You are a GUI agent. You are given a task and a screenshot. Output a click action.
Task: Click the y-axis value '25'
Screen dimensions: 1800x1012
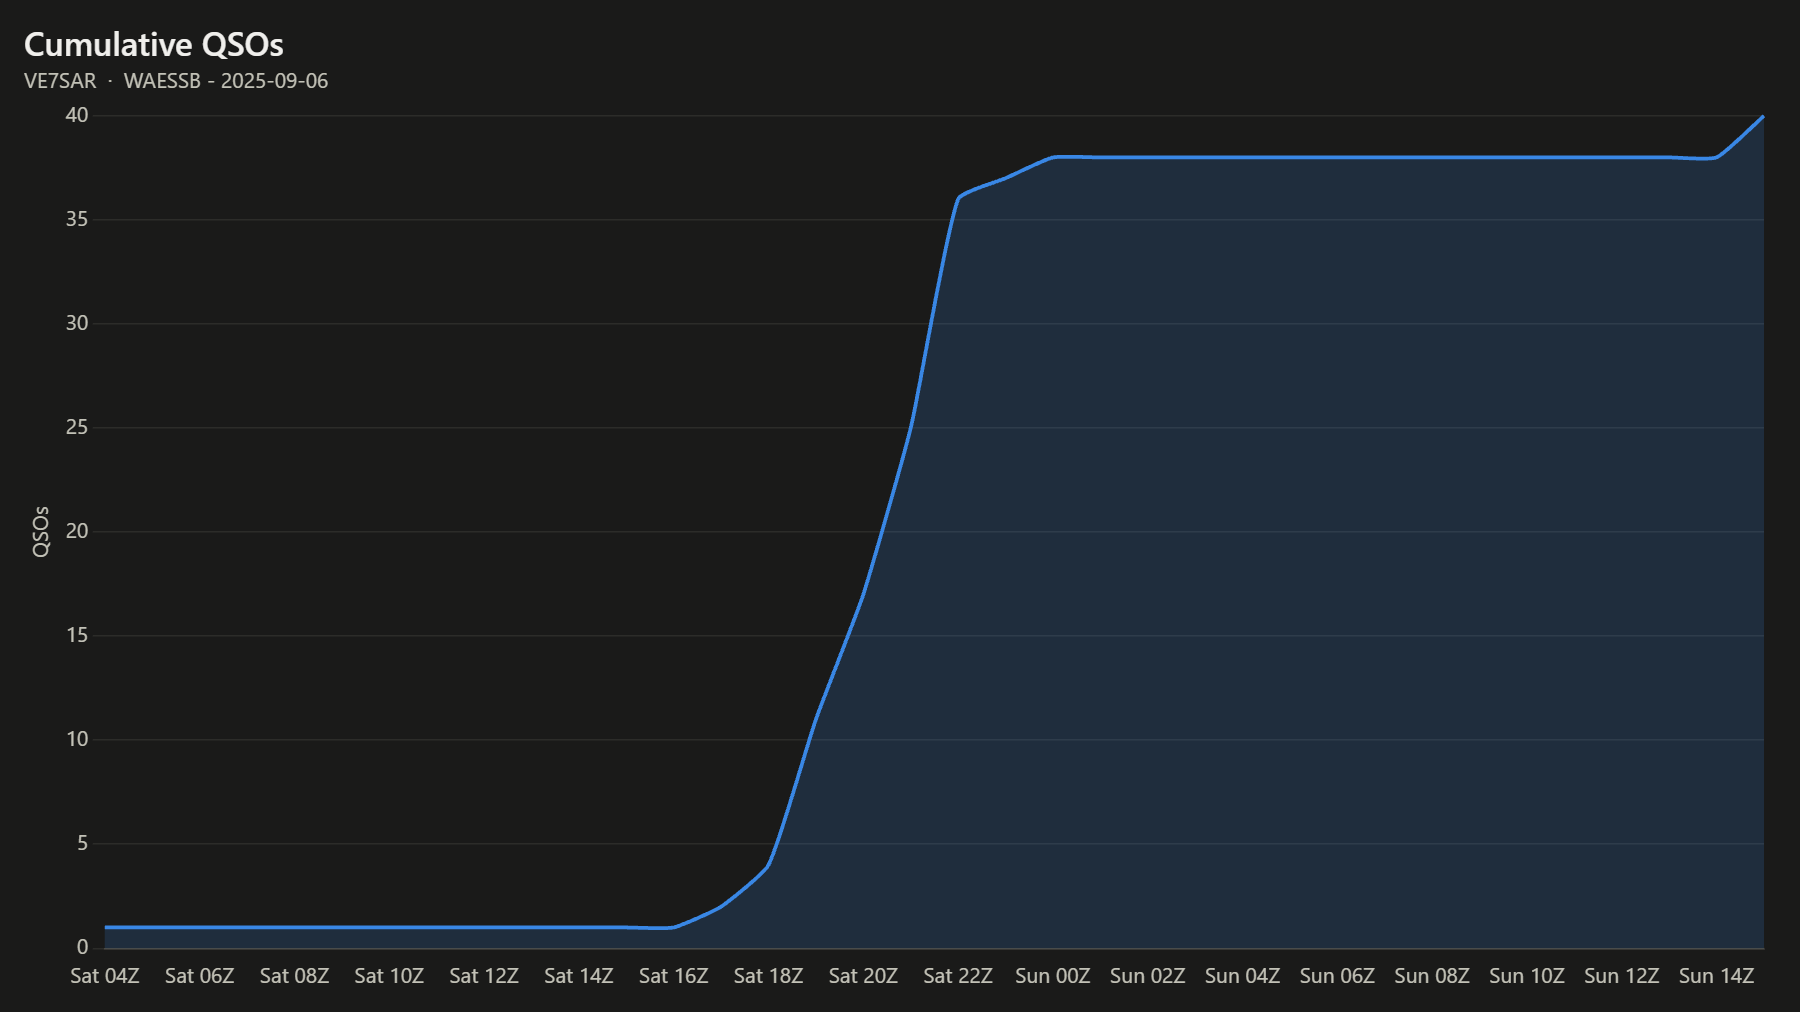[x=77, y=427]
